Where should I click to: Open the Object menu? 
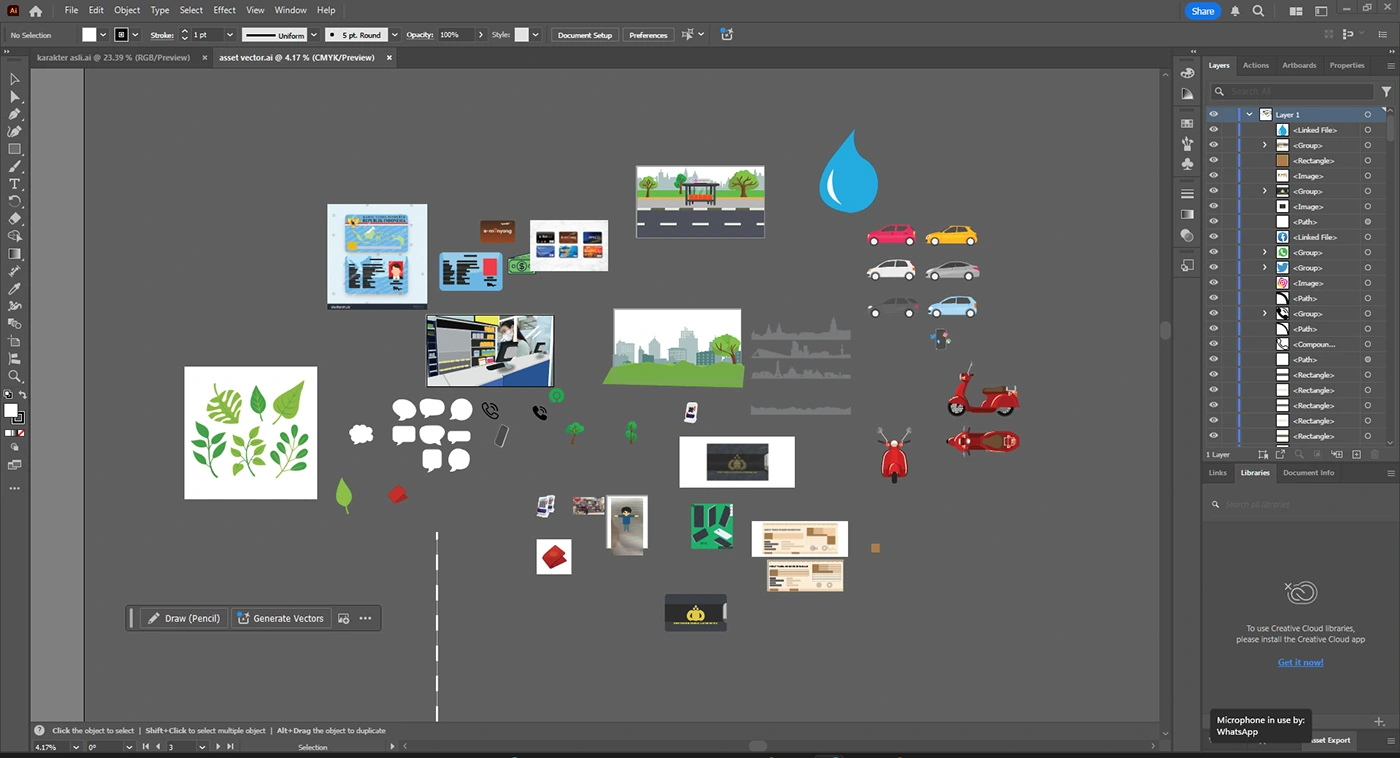[127, 10]
